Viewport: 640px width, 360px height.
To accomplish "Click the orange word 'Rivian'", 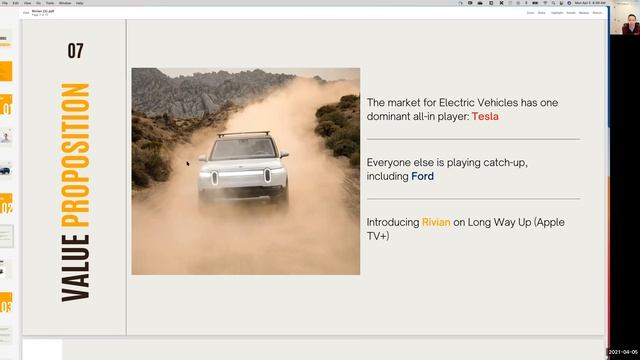I will (436, 222).
